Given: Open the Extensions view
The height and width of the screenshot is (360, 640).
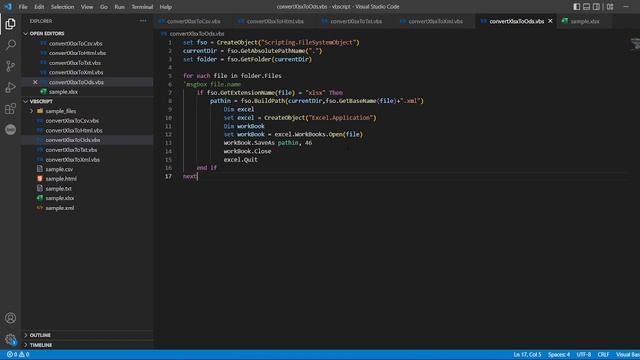Looking at the screenshot, I should (x=11, y=109).
